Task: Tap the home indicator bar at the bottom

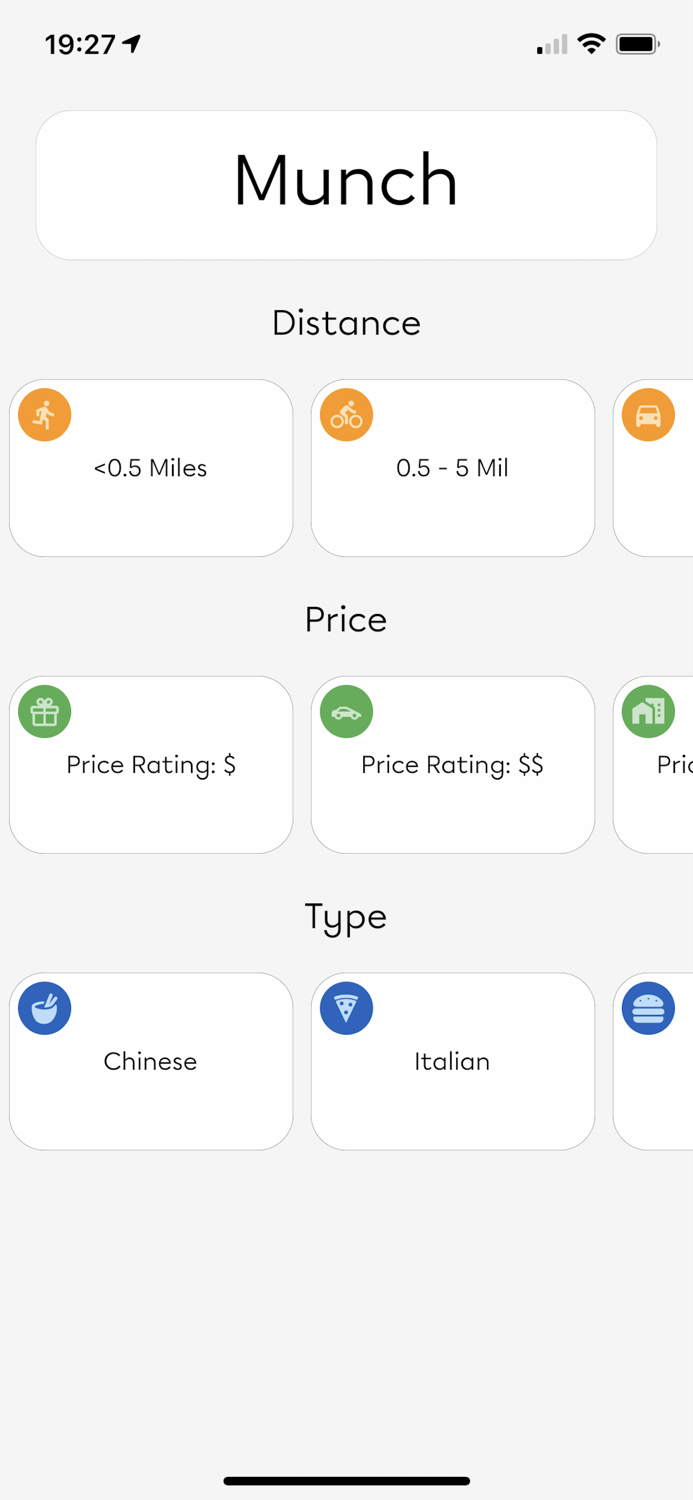Action: pyautogui.click(x=346, y=1481)
